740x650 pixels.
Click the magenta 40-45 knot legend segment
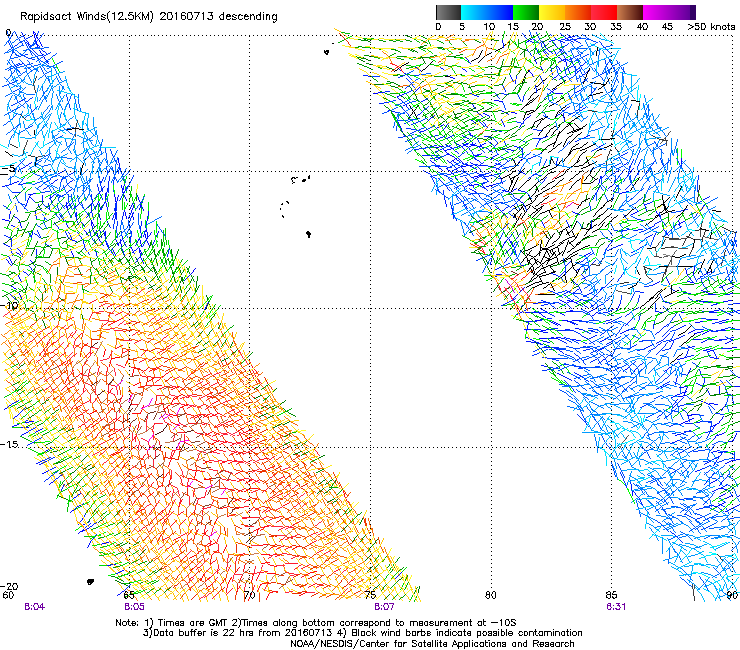pyautogui.click(x=656, y=12)
